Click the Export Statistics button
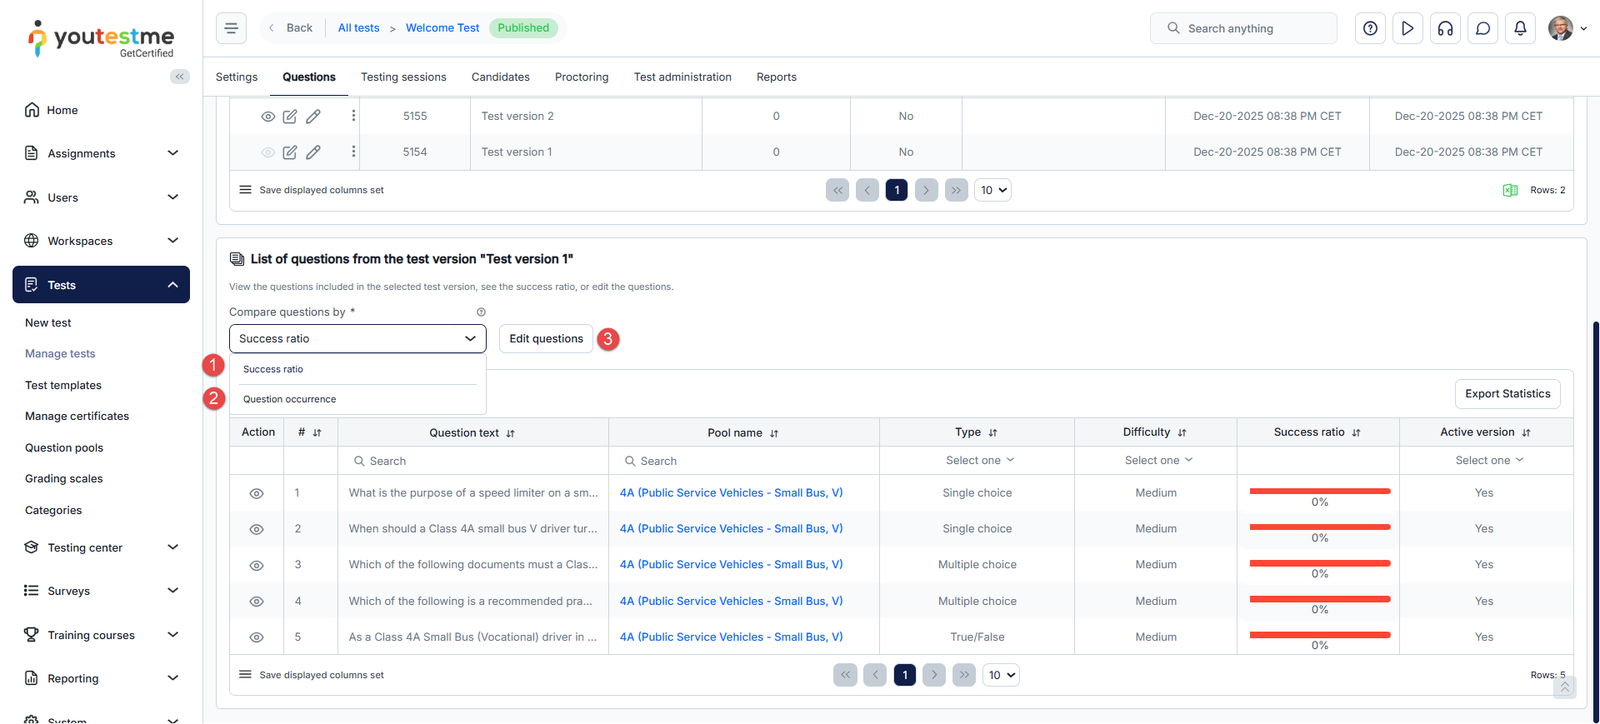Viewport: 1600px width, 724px height. pos(1507,394)
